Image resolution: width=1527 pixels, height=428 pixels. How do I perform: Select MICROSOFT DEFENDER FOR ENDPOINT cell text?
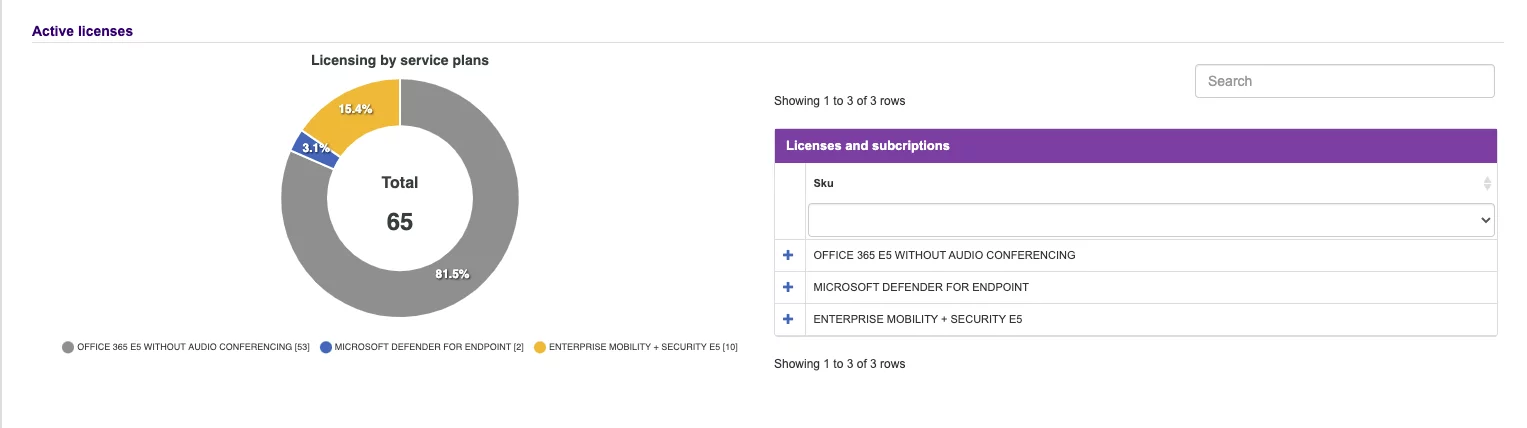921,287
